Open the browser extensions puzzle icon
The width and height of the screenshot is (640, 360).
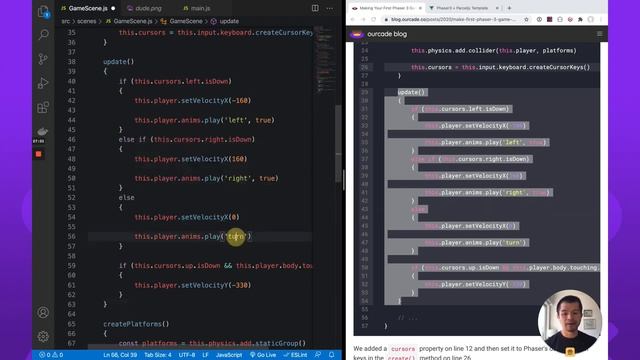click(x=580, y=19)
